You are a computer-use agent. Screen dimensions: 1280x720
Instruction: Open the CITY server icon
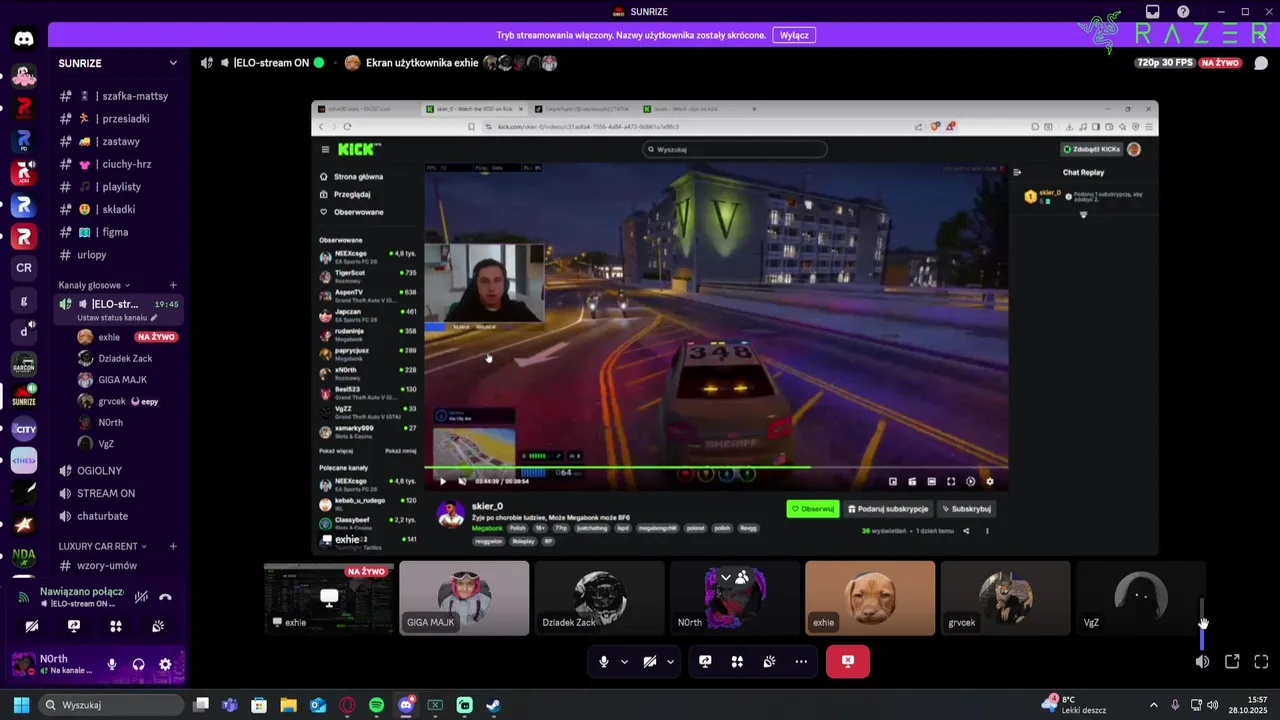24,429
